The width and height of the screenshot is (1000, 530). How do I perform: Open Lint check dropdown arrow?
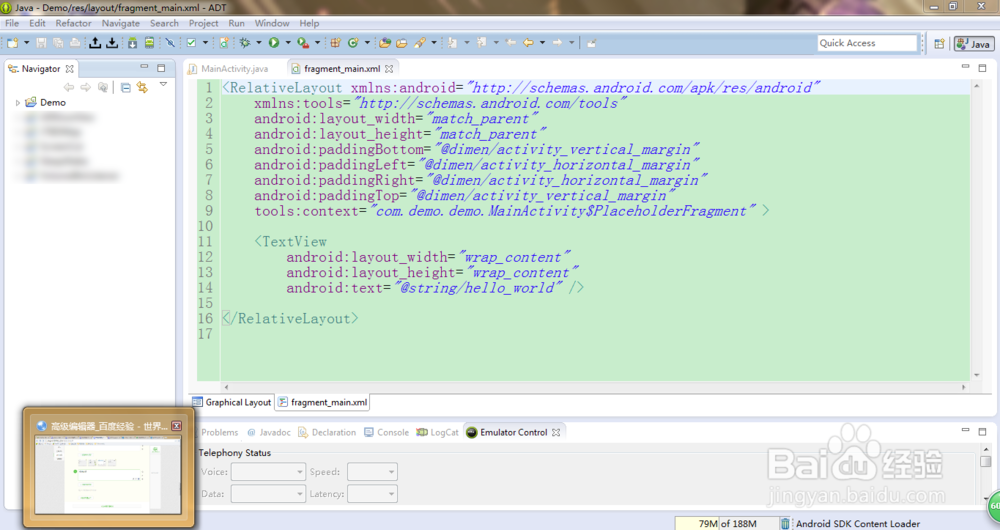(x=205, y=43)
